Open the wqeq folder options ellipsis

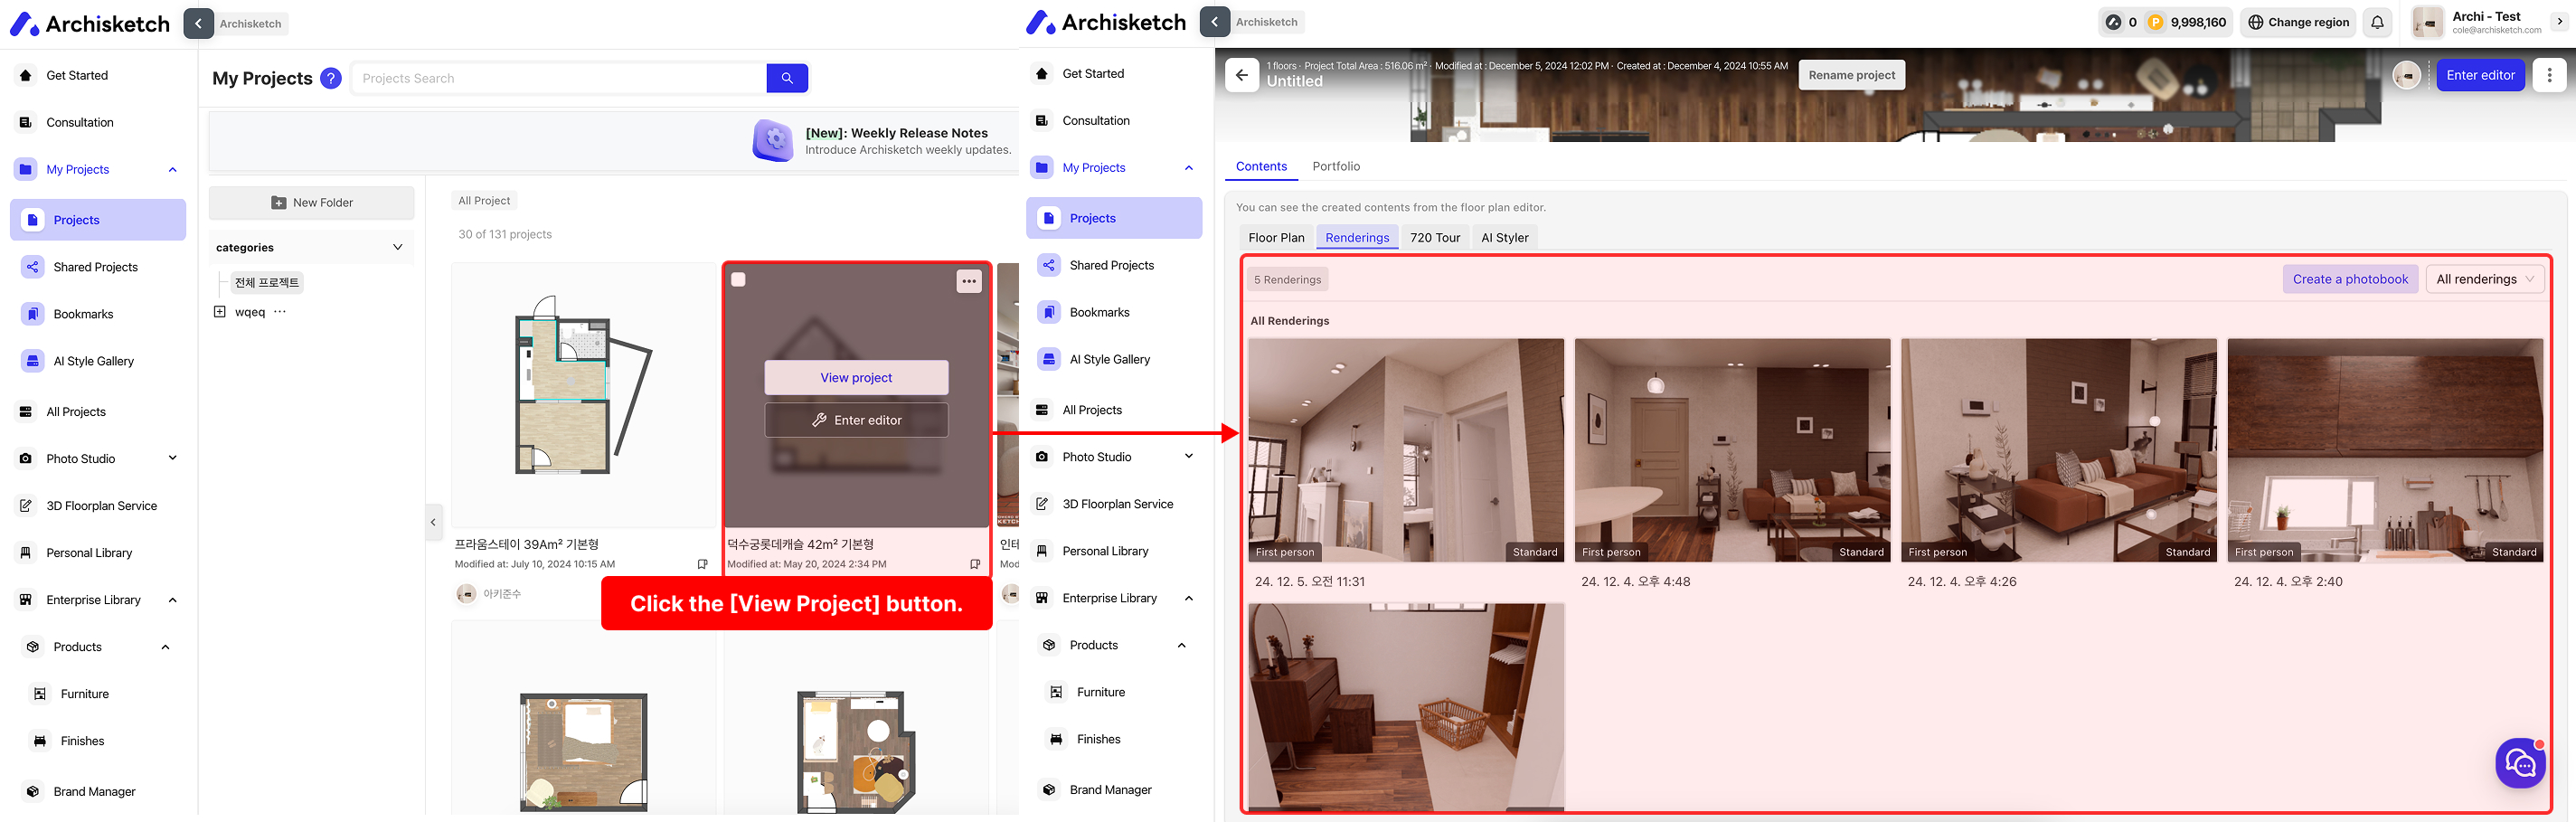point(280,312)
